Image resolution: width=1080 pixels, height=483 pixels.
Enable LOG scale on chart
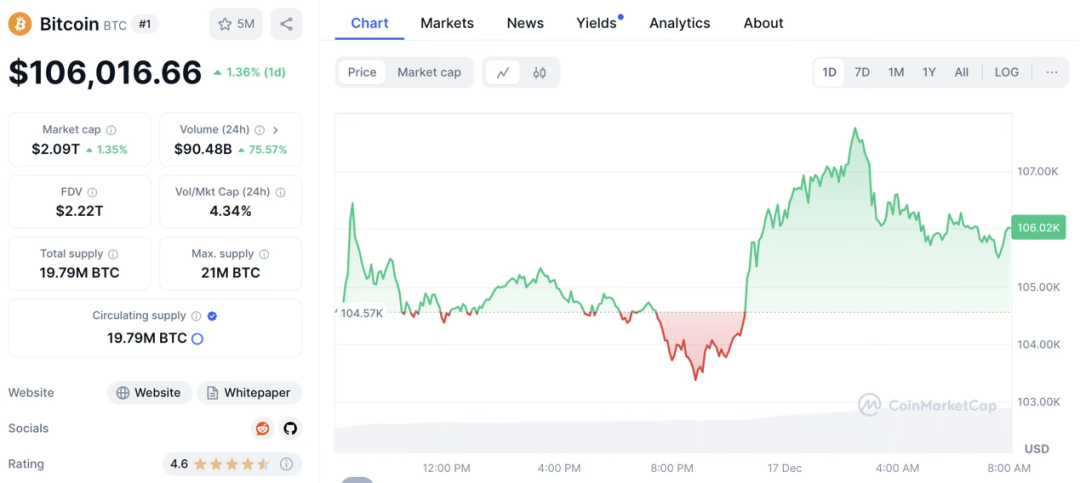click(x=1006, y=72)
